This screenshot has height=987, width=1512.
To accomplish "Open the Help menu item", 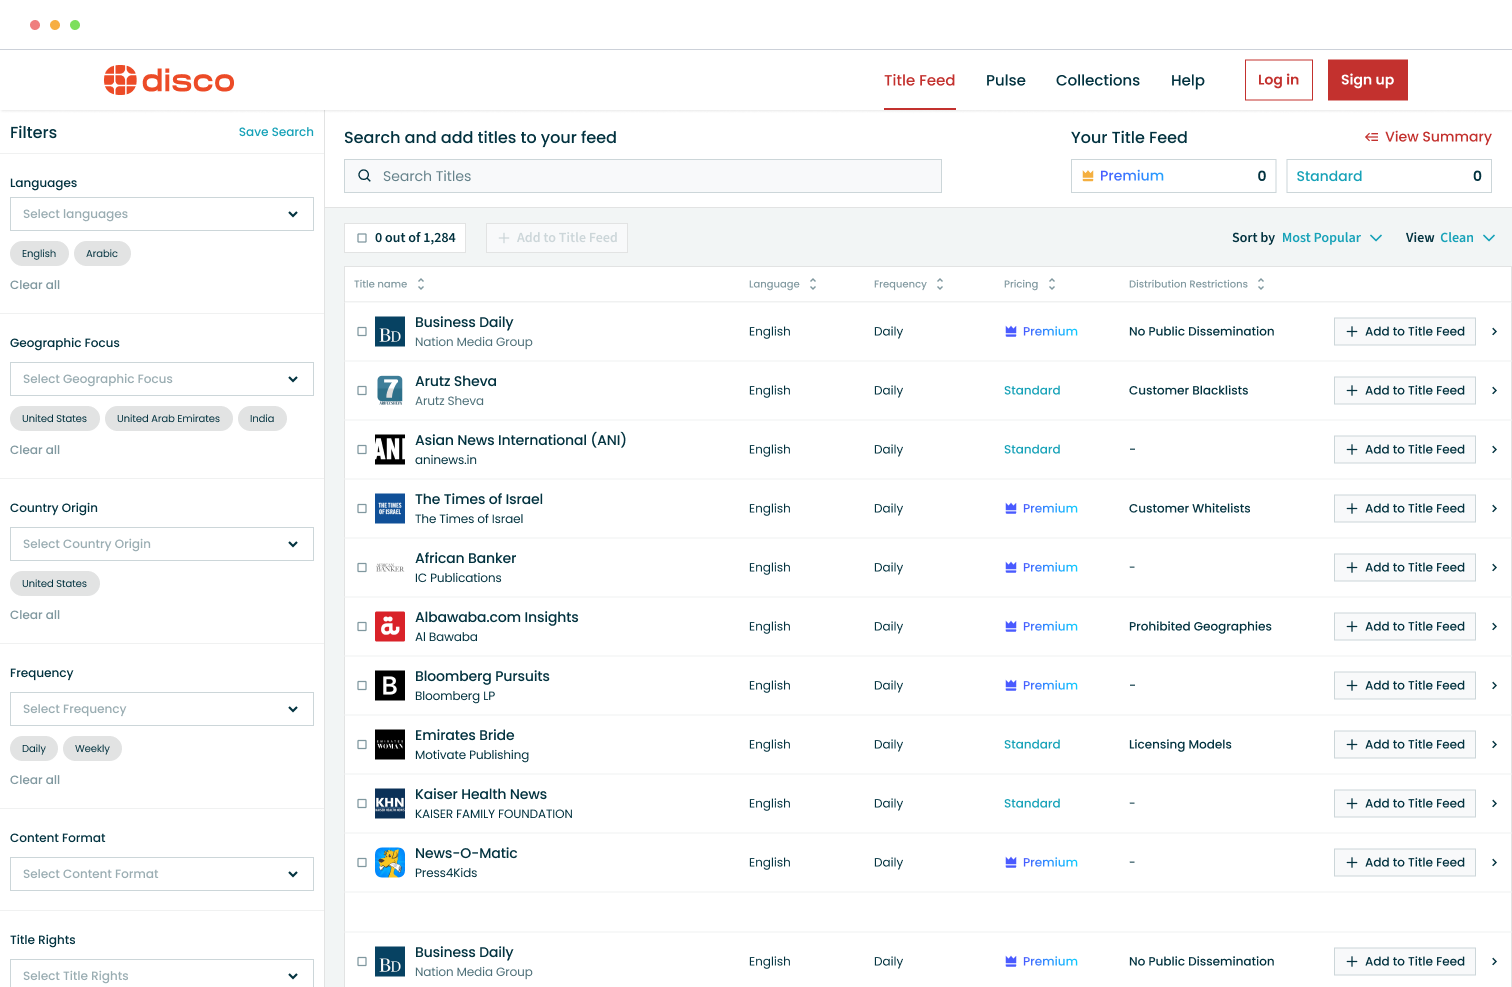I will (x=1188, y=80).
